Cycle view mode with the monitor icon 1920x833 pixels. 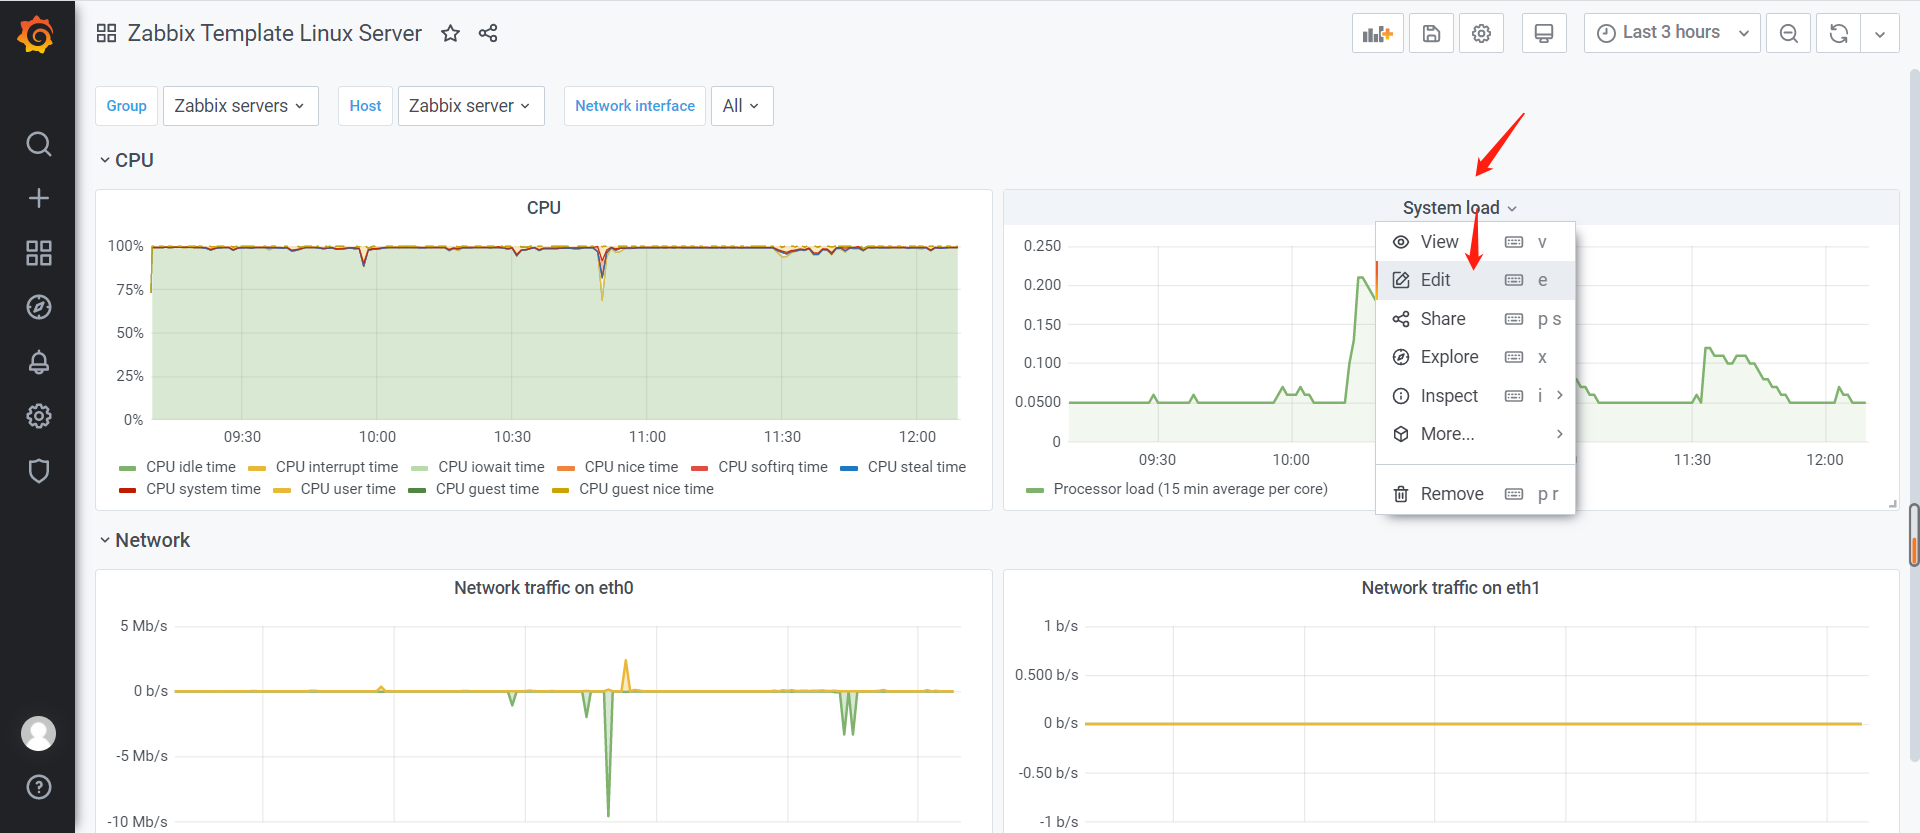(x=1543, y=34)
